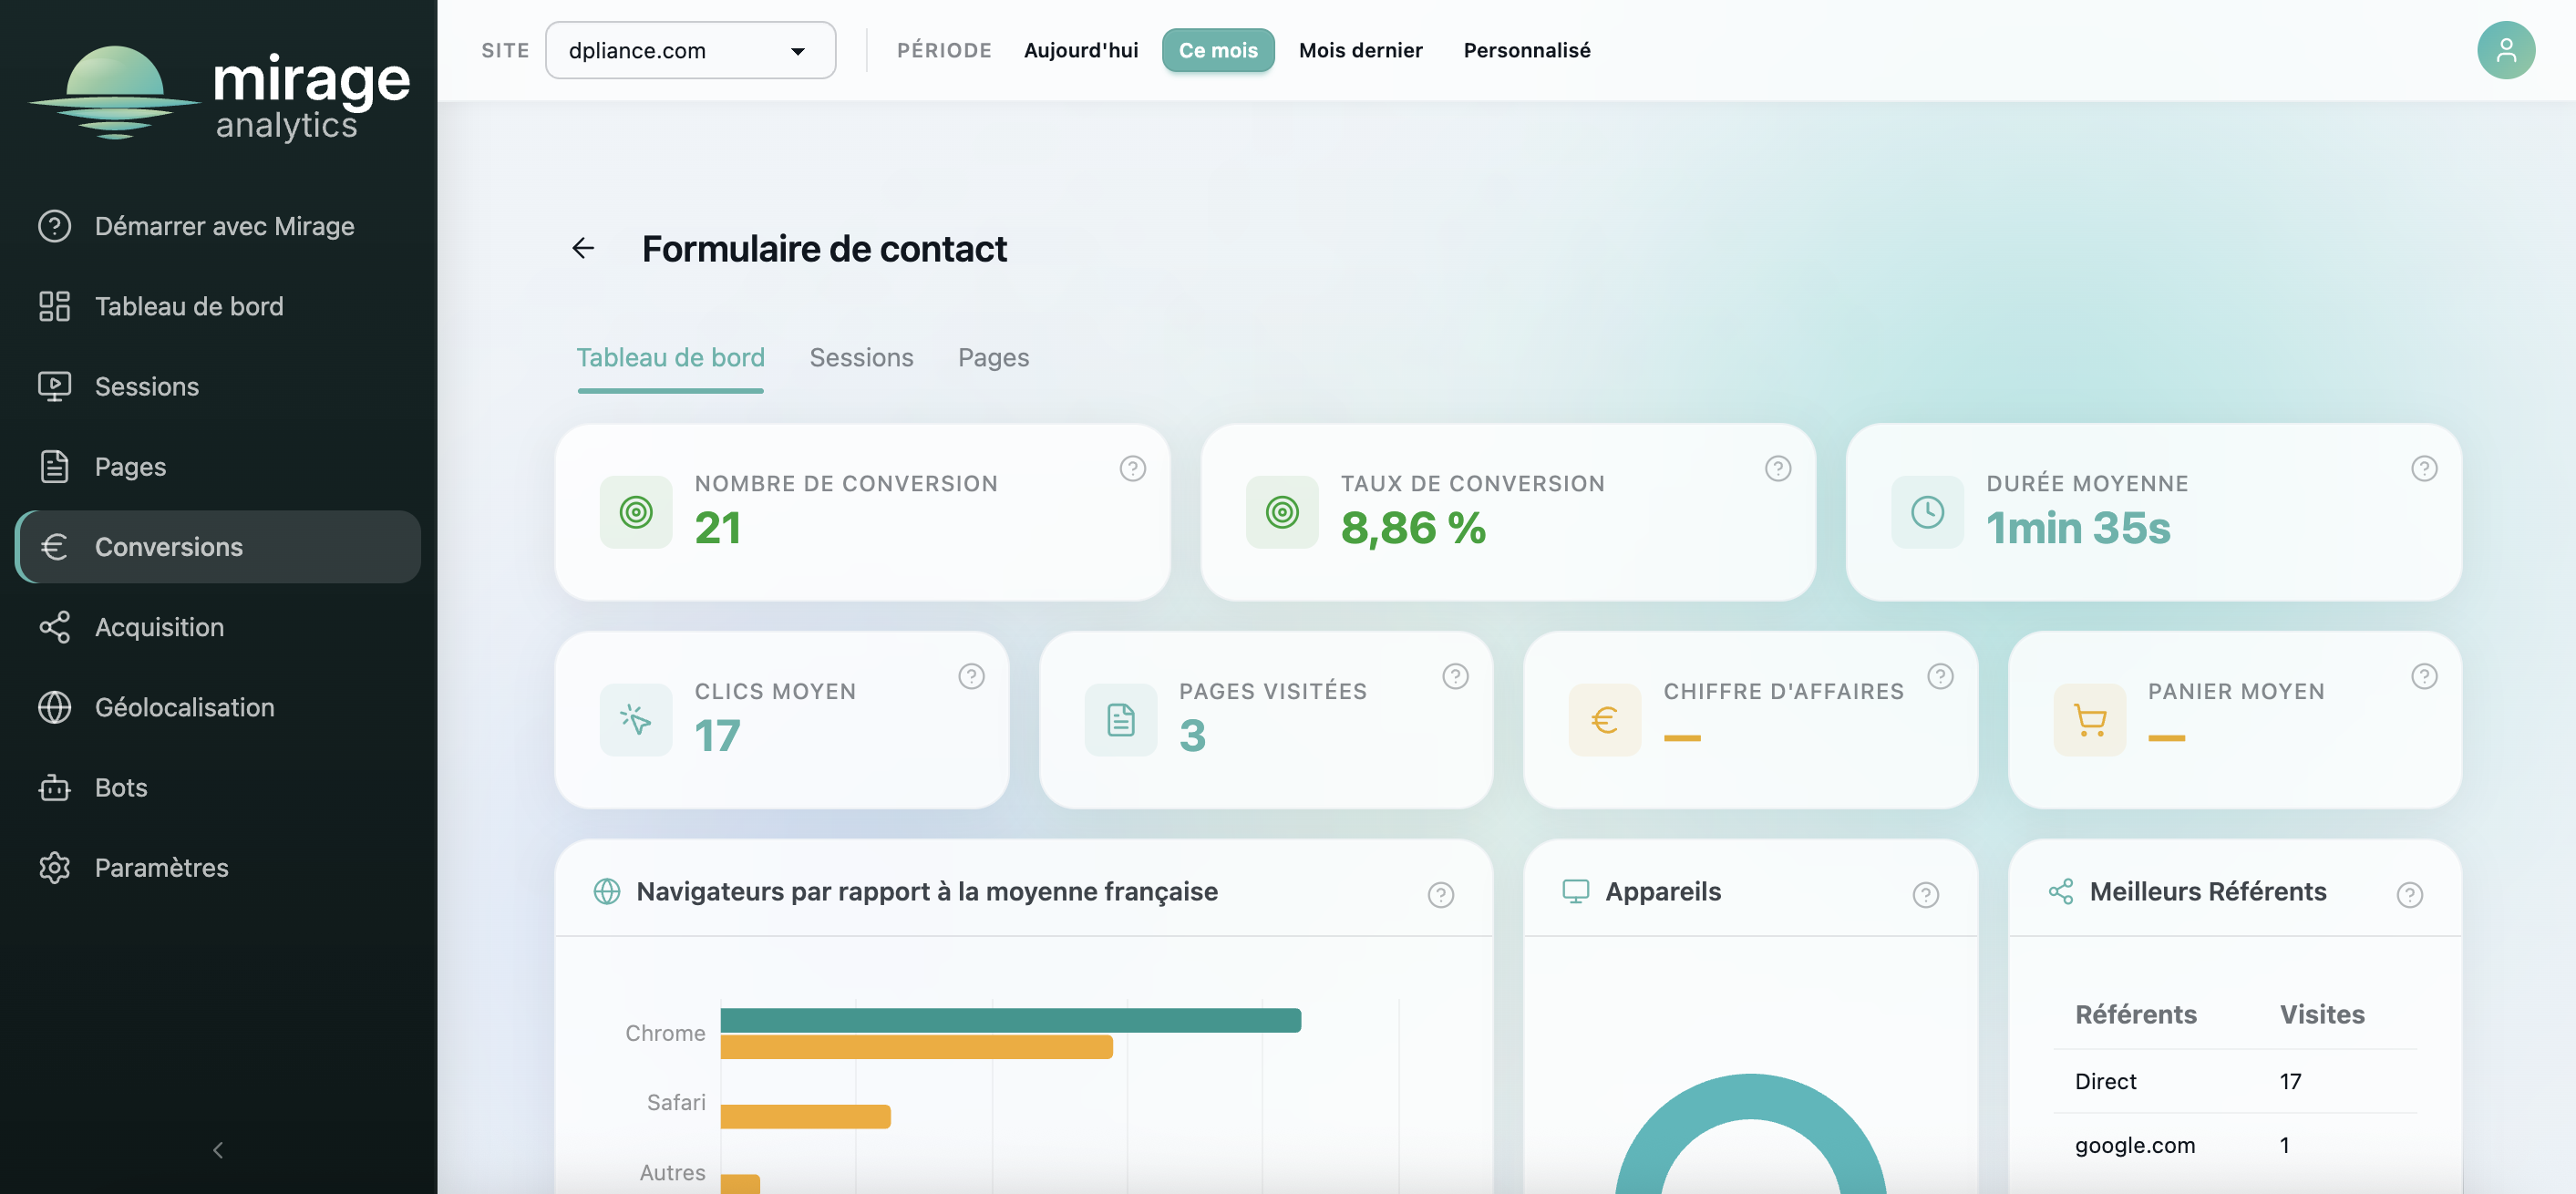Set period to Ce mois

pyautogui.click(x=1218, y=50)
